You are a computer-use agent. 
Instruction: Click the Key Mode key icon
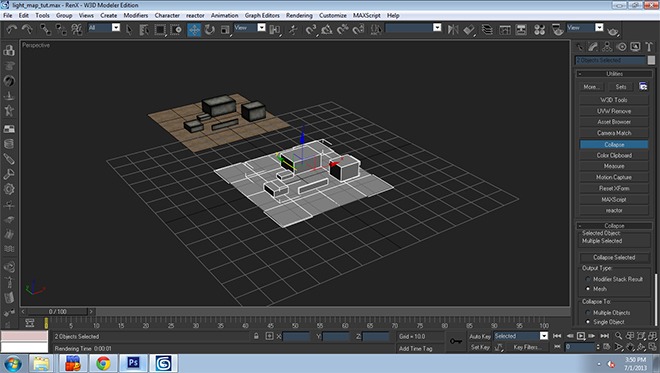(x=455, y=341)
